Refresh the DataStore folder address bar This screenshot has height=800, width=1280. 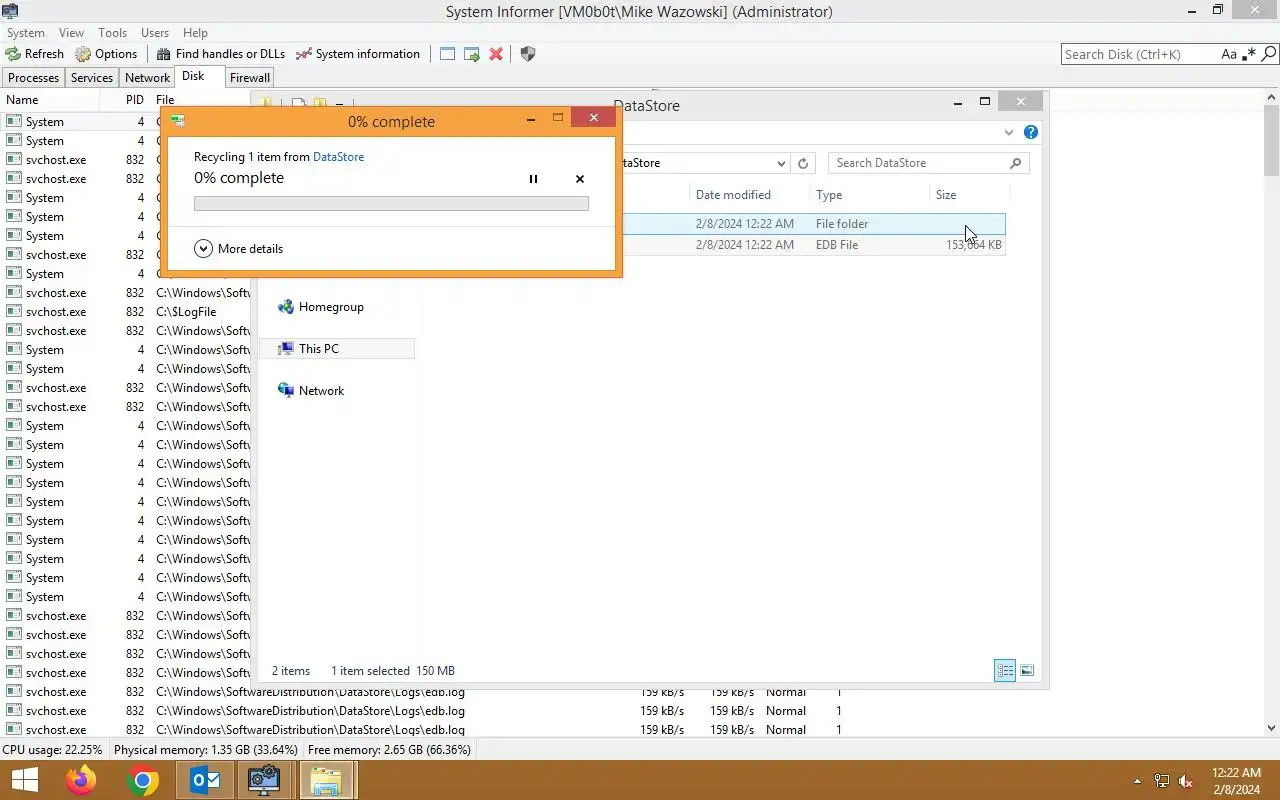(802, 163)
